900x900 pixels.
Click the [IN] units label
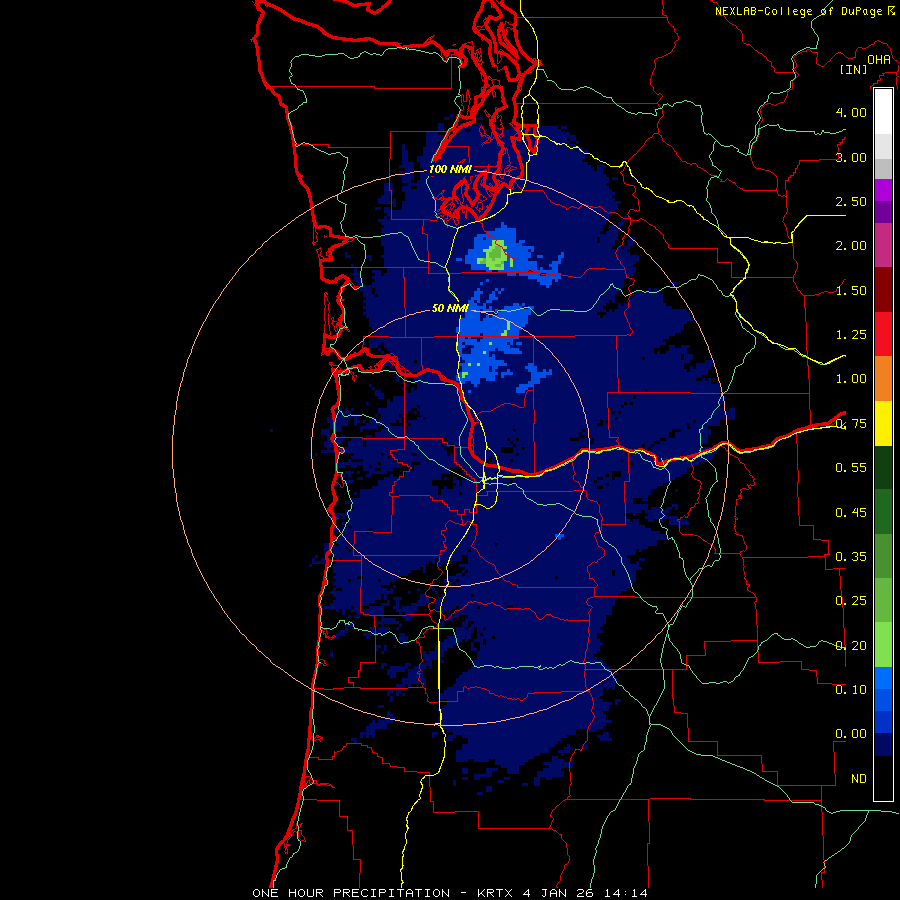[x=854, y=69]
